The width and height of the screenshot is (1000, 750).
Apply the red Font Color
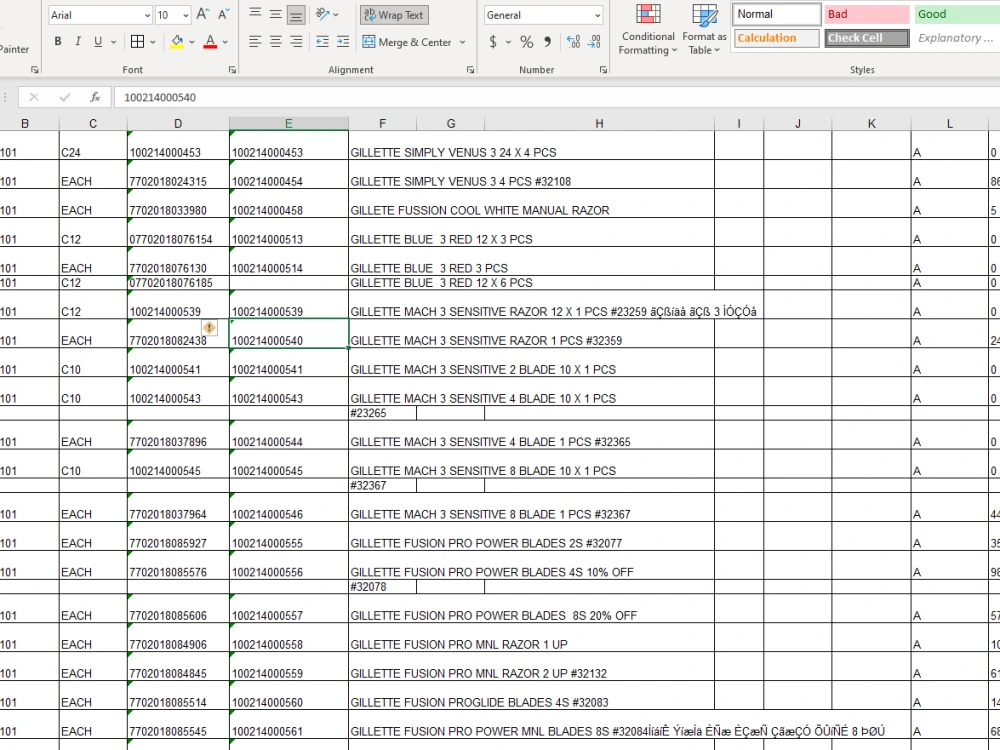pyautogui.click(x=210, y=42)
